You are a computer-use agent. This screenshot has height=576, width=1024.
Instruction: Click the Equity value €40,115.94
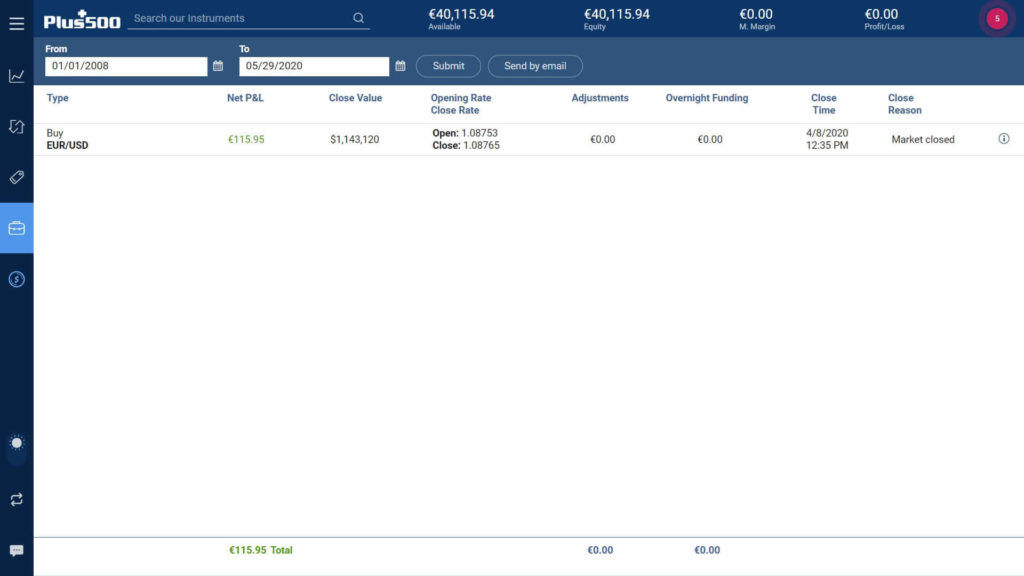616,14
